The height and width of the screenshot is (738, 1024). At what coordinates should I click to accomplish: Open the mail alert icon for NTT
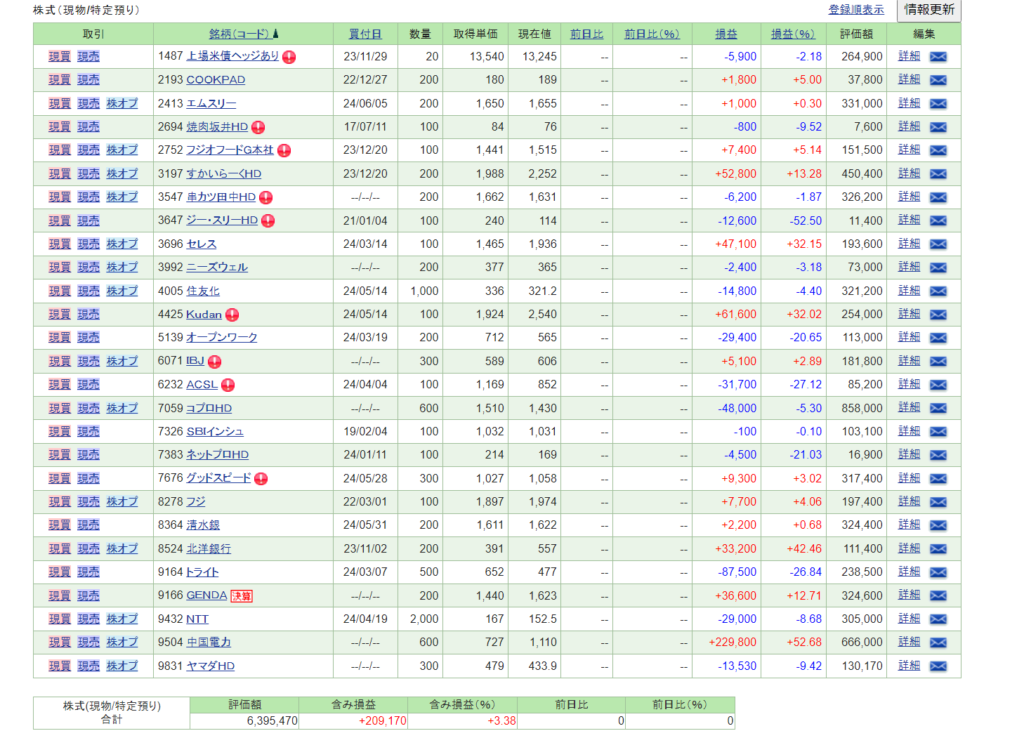(938, 619)
